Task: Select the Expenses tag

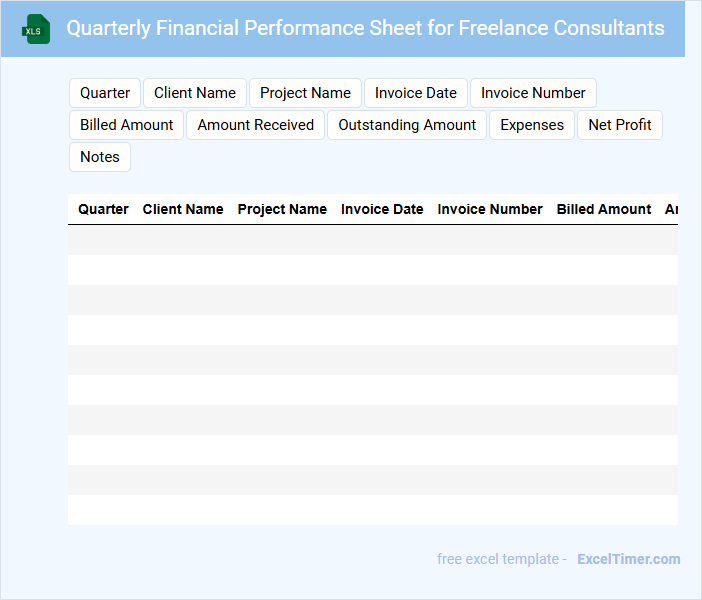Action: [532, 125]
